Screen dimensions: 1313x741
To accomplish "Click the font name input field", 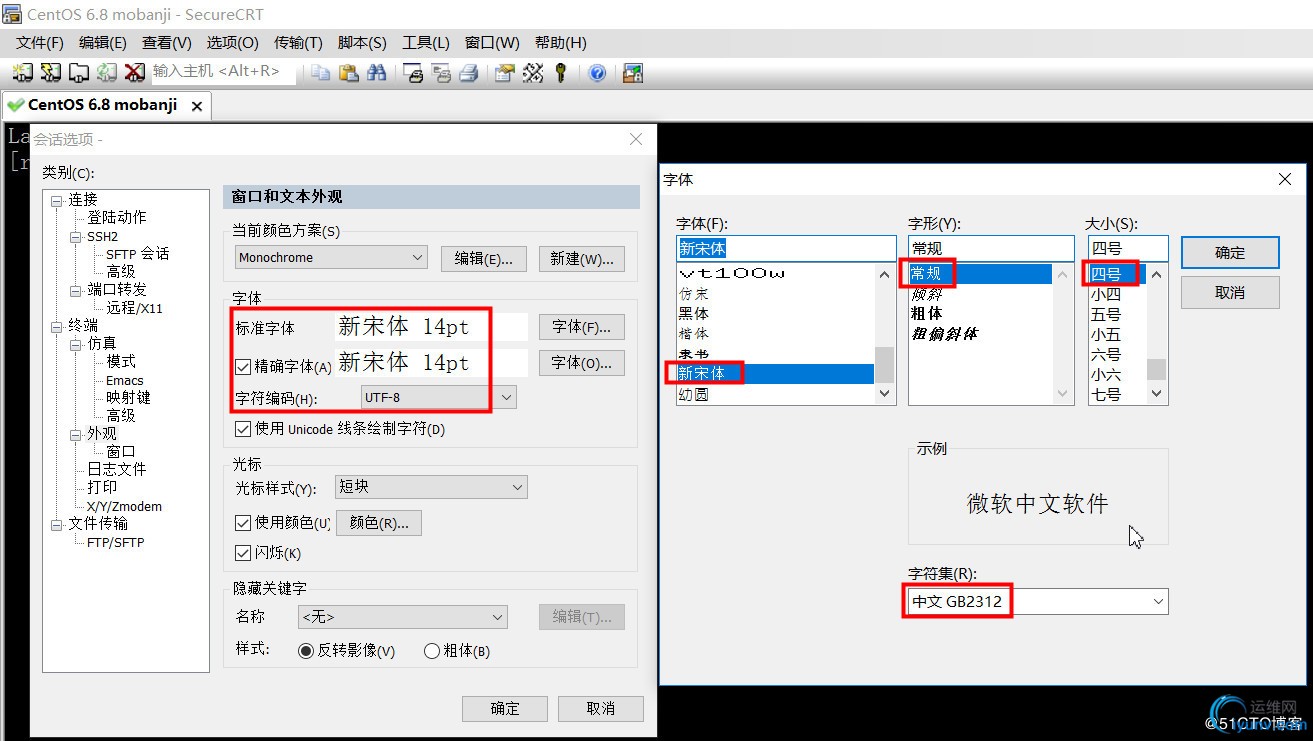I will tap(786, 248).
